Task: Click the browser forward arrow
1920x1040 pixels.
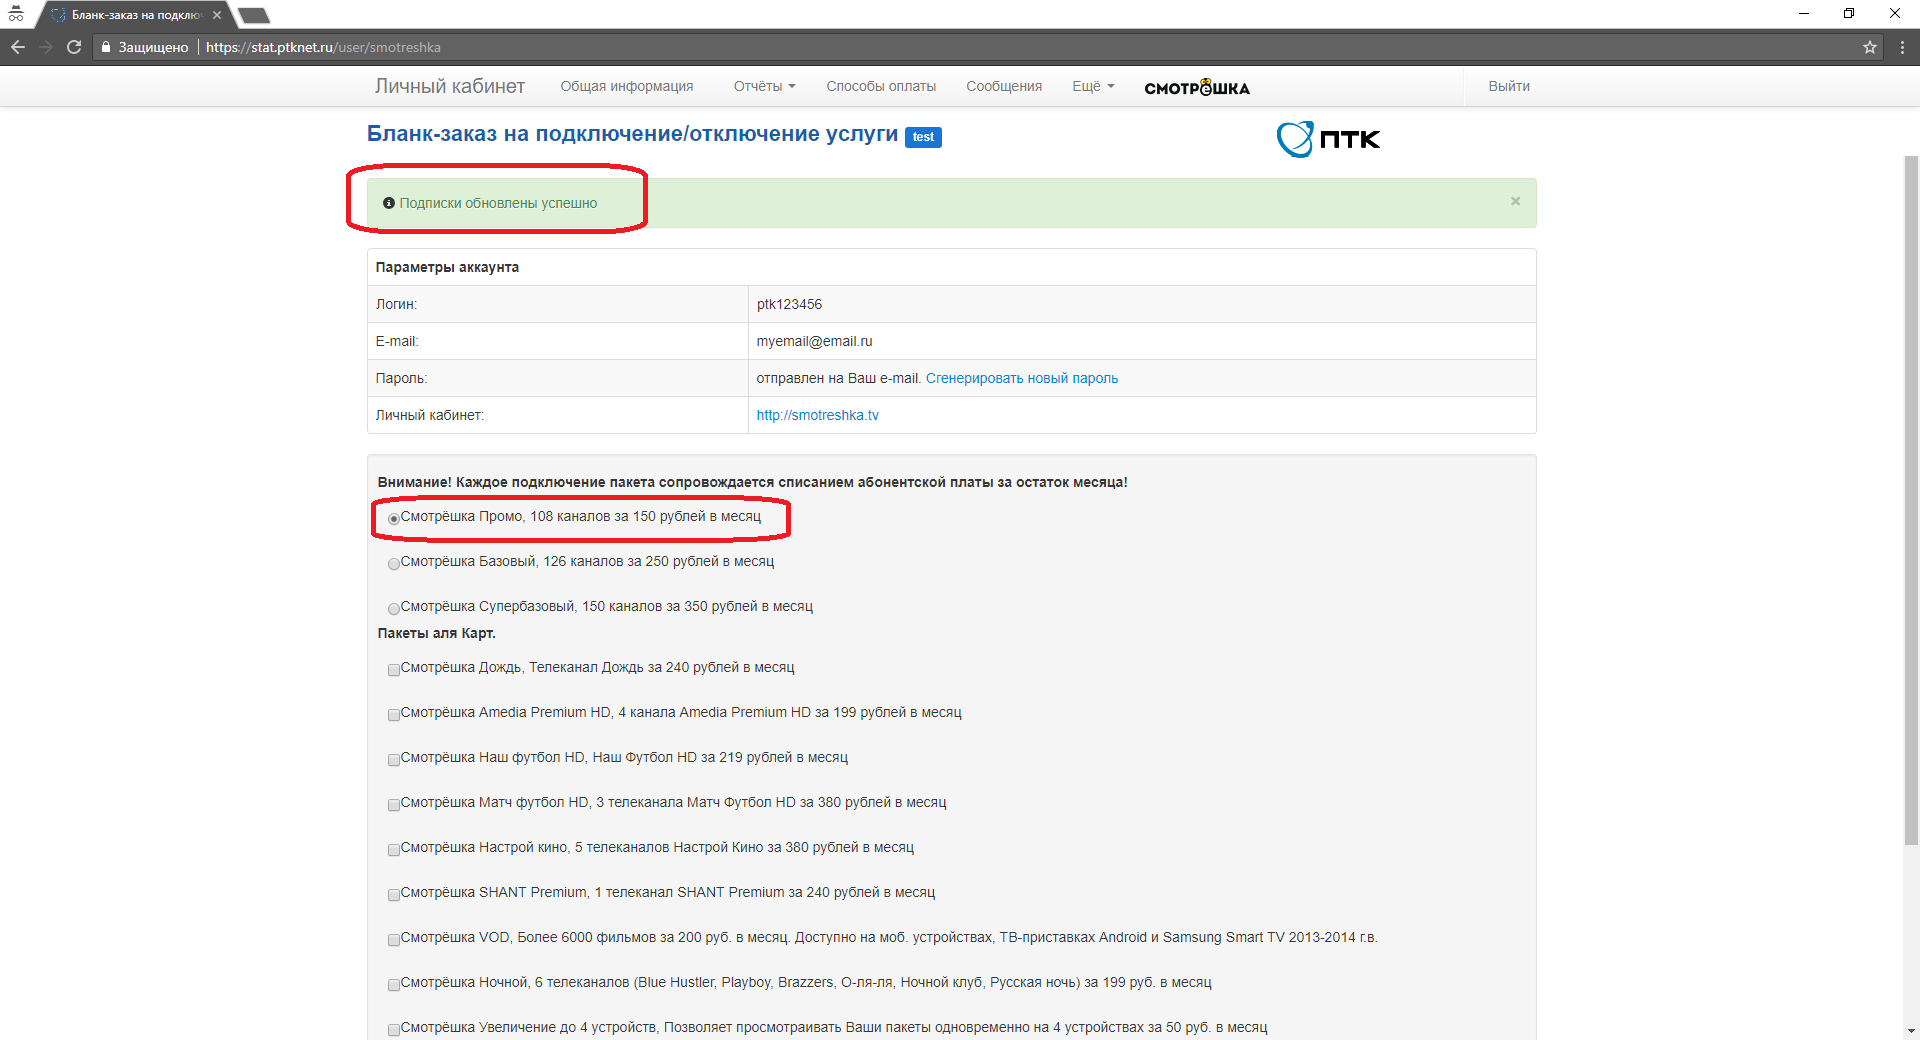Action: click(x=46, y=47)
